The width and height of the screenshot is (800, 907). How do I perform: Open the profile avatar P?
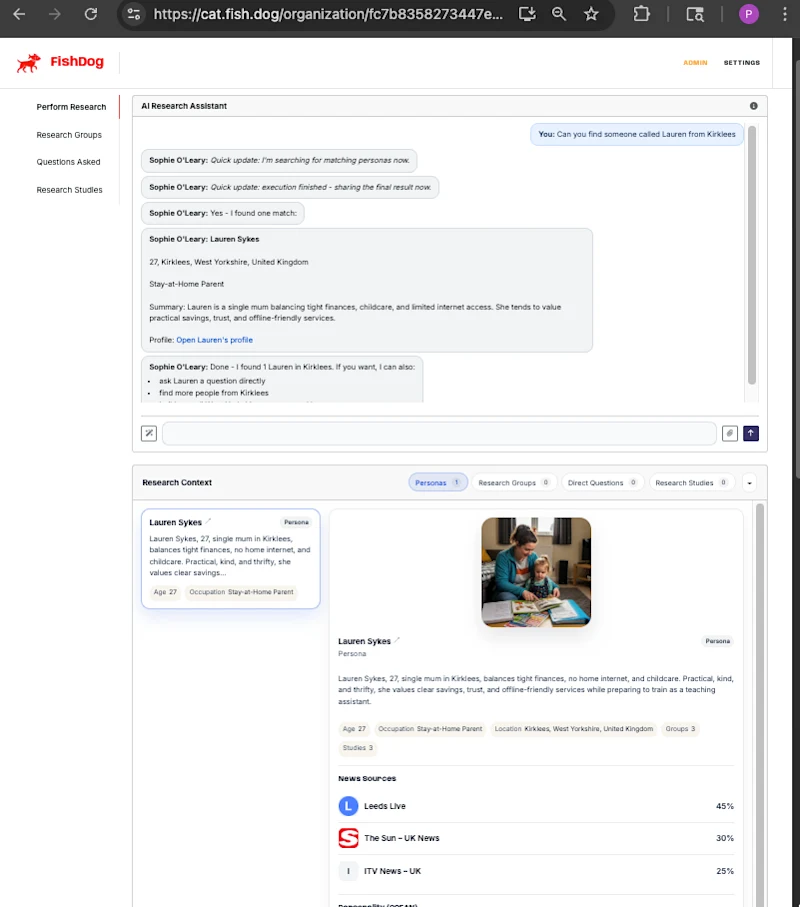point(749,14)
